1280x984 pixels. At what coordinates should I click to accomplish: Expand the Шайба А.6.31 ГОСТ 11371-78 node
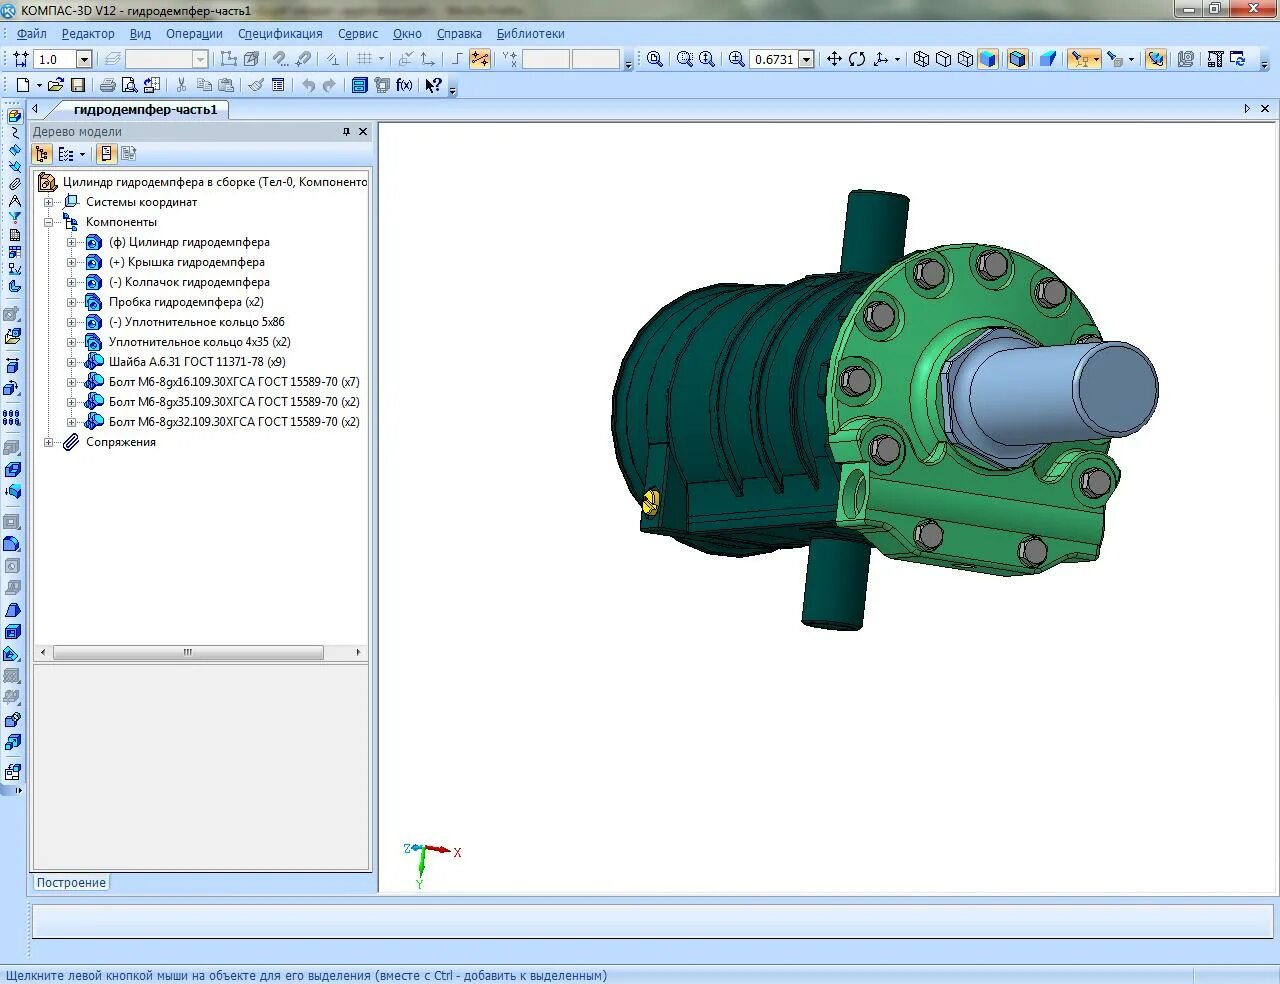pyautogui.click(x=71, y=362)
